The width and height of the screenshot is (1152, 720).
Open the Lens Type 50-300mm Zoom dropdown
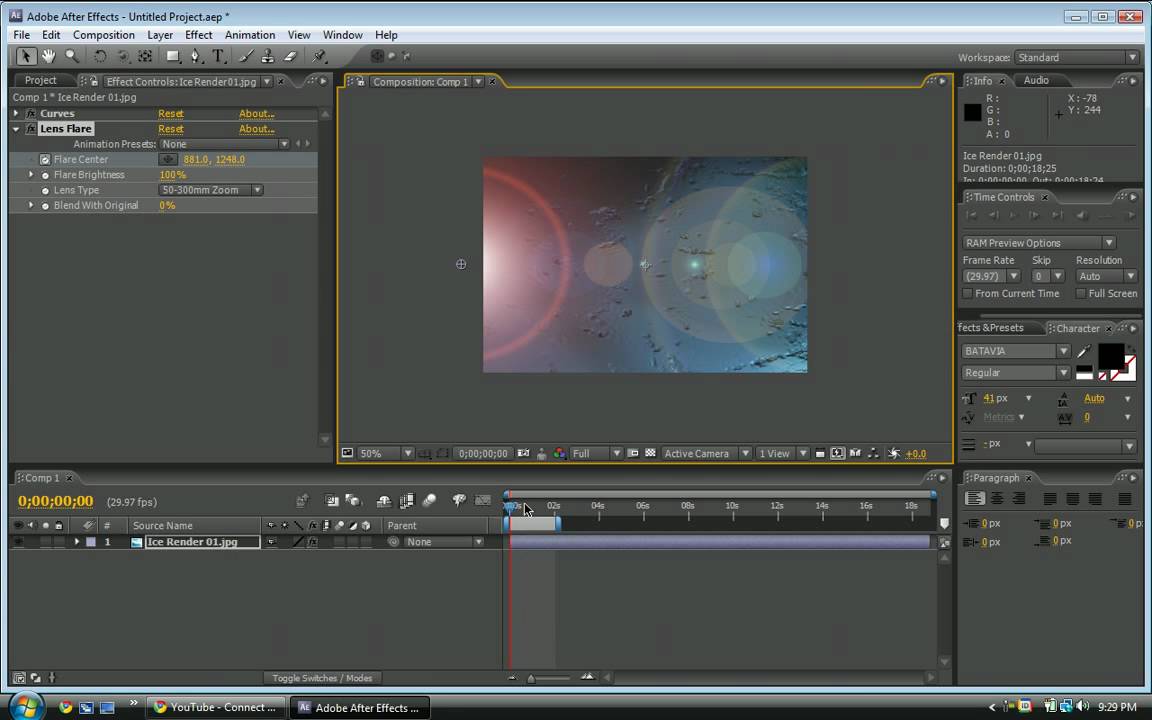pyautogui.click(x=211, y=190)
